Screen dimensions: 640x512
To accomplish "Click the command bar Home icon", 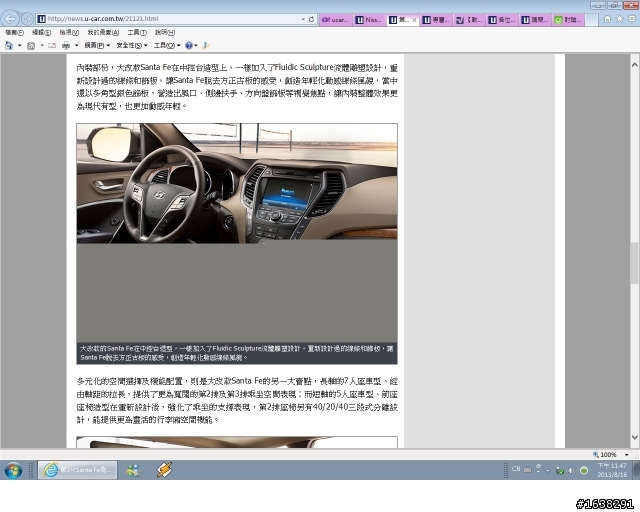I will [9, 45].
